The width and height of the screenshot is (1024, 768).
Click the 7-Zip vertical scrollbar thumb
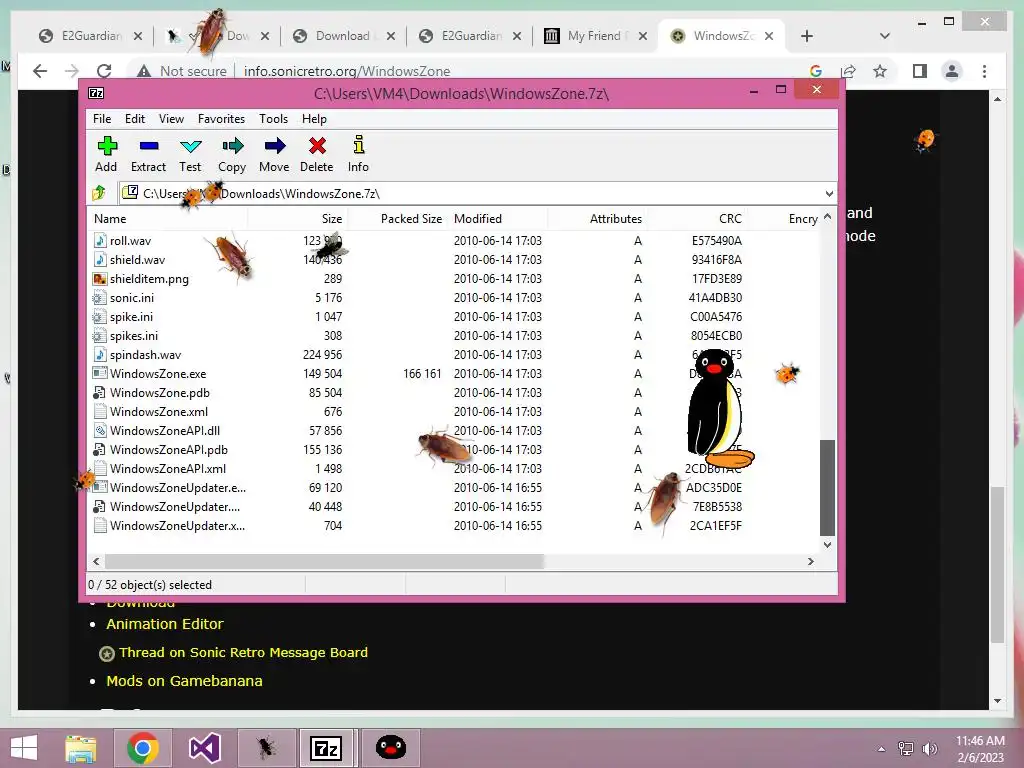827,487
